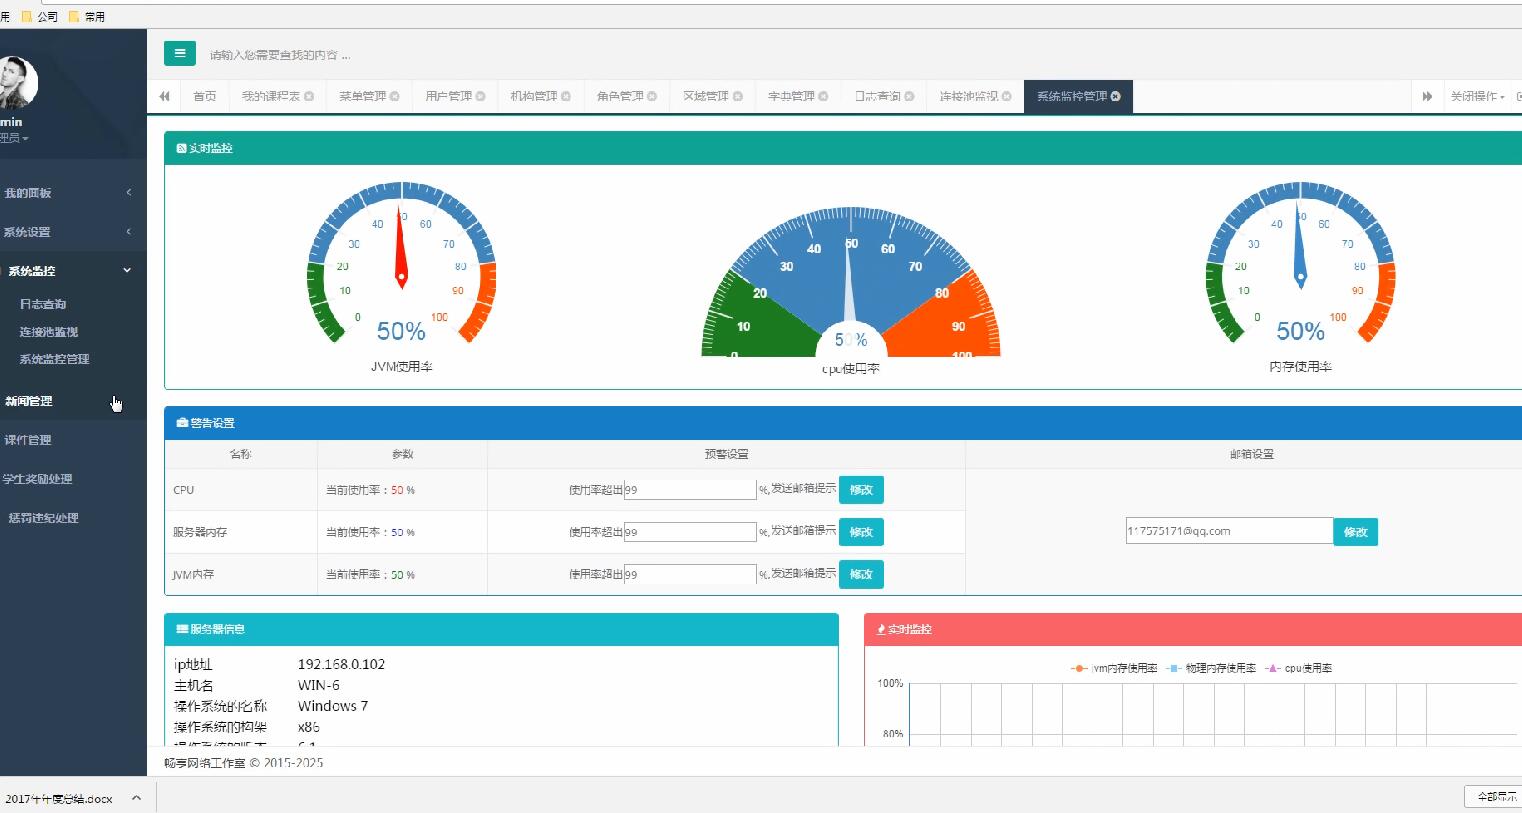1522x813 pixels.
Task: Switch to the 用户管理 tab
Action: click(447, 96)
